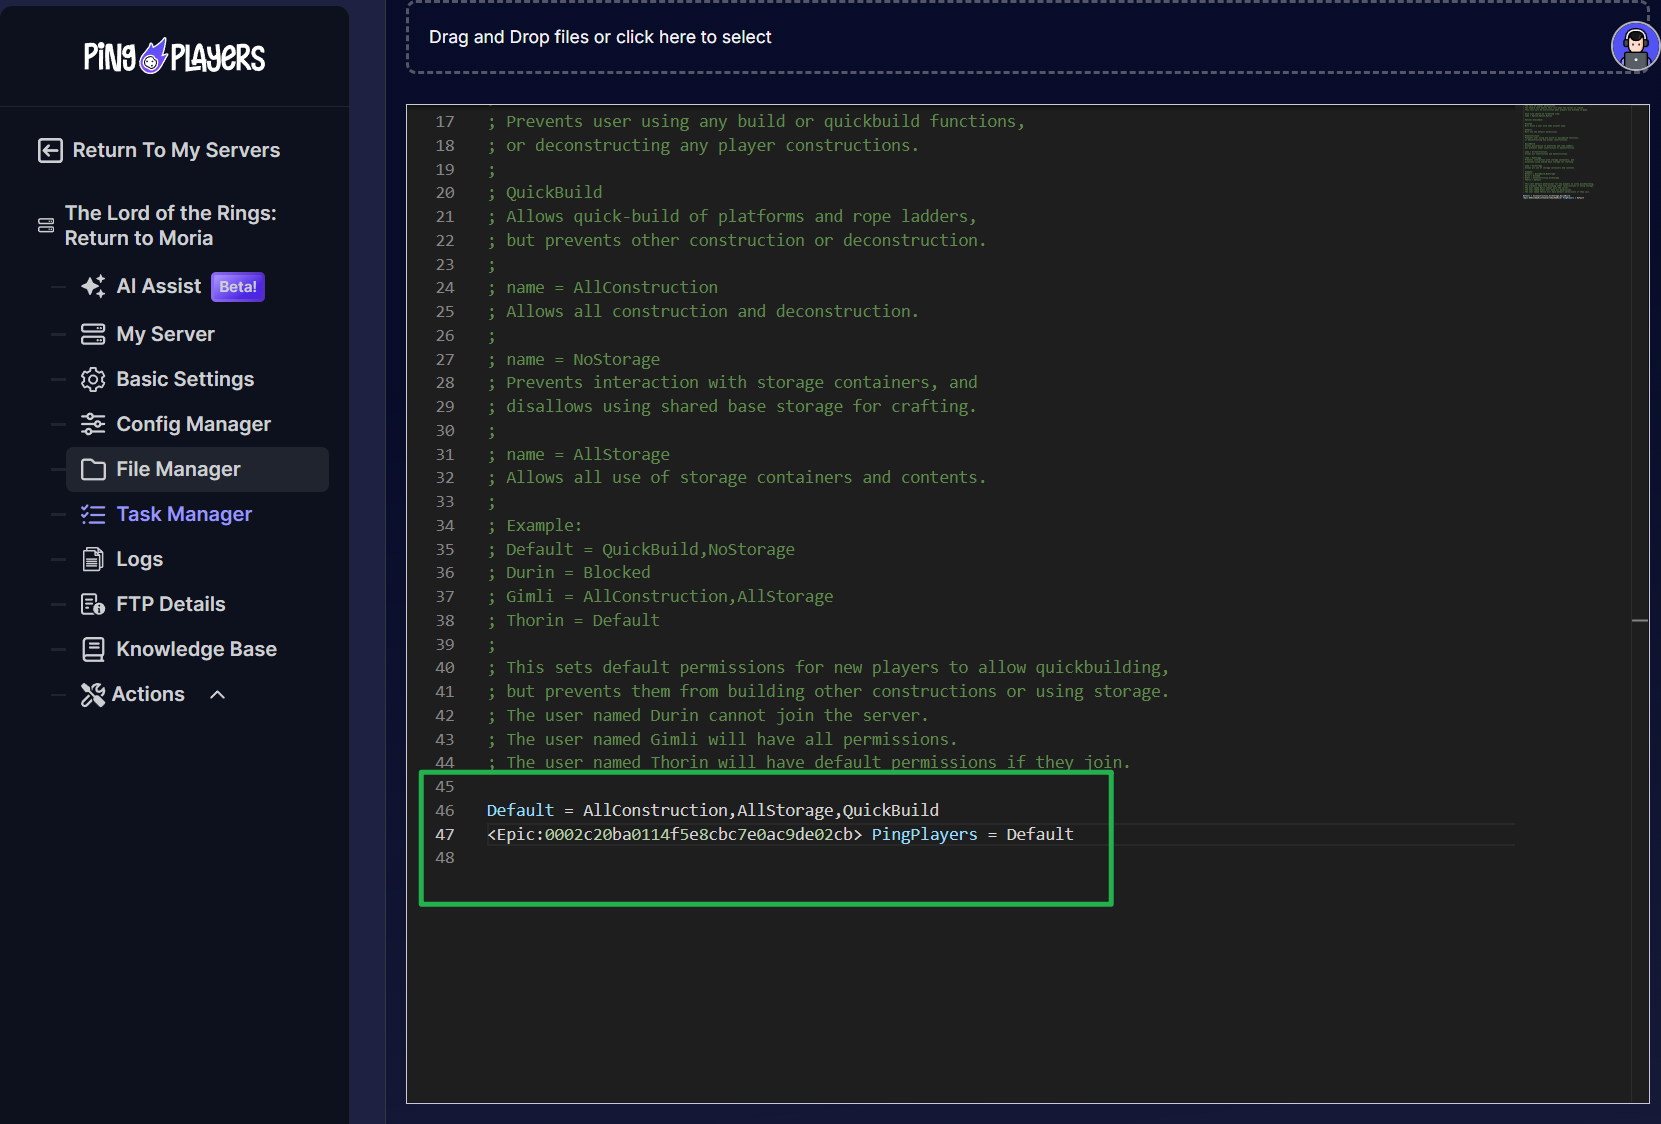1661x1124 pixels.
Task: Collapse the Actions section chevron
Action: (218, 695)
